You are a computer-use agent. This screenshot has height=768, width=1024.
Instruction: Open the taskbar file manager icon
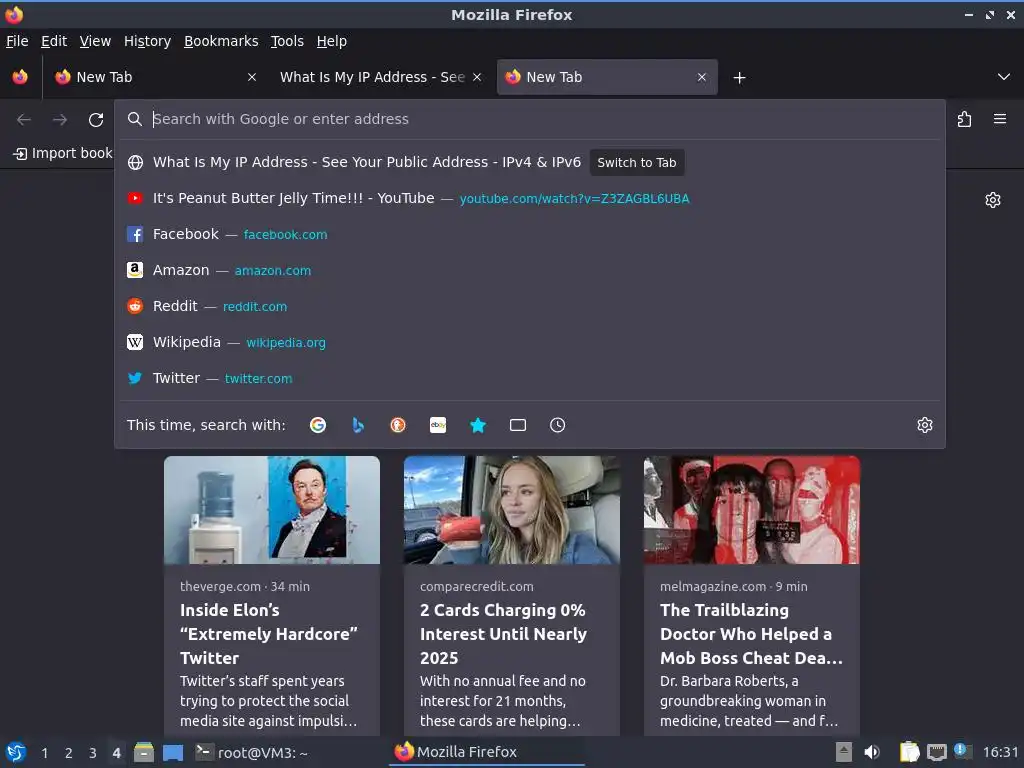pyautogui.click(x=144, y=752)
